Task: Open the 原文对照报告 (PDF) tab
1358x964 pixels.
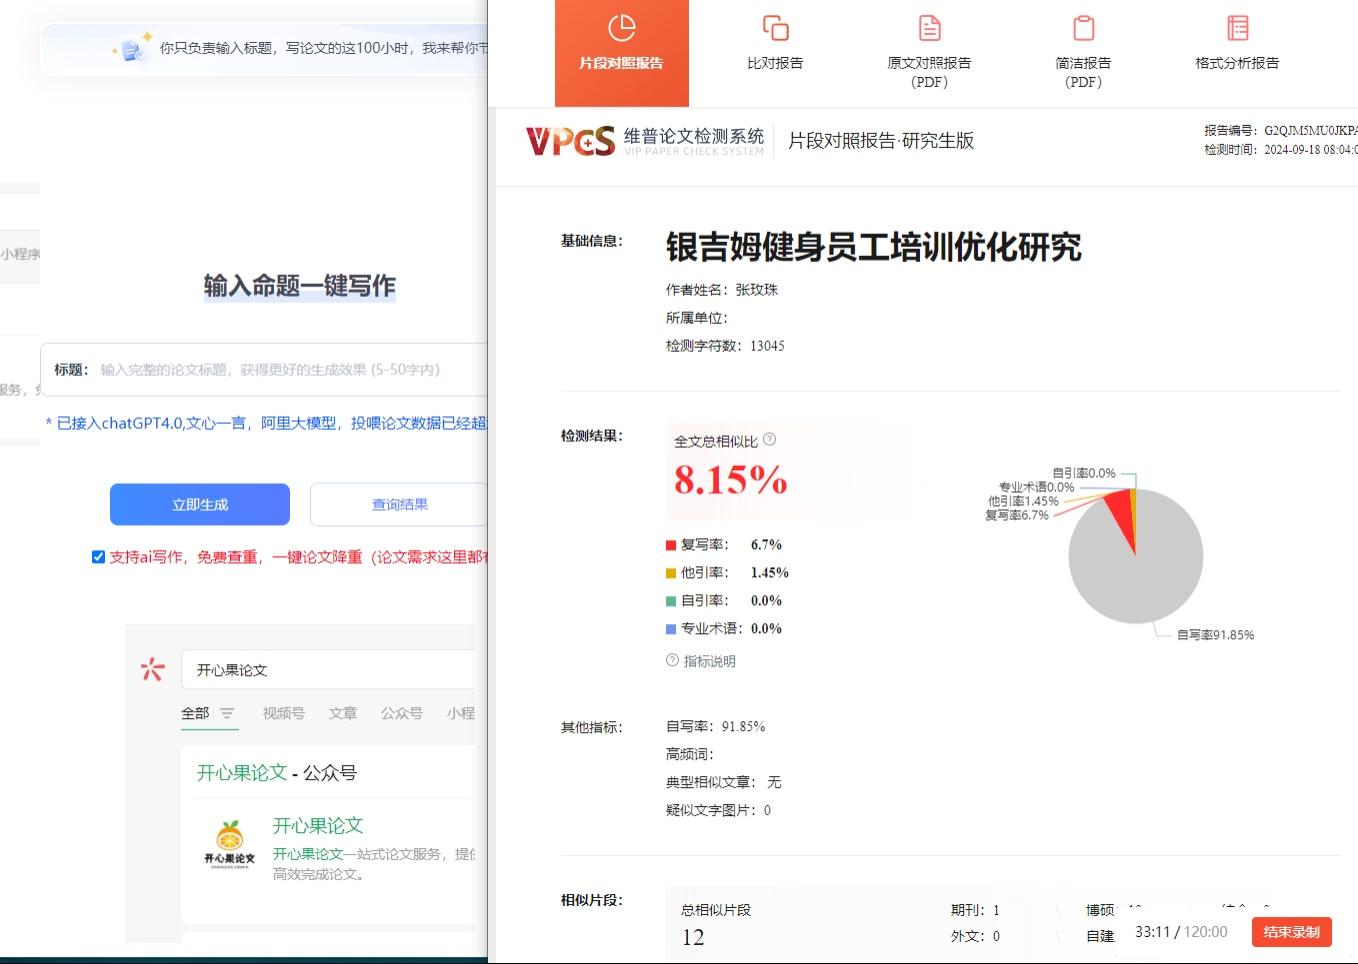Action: click(929, 53)
